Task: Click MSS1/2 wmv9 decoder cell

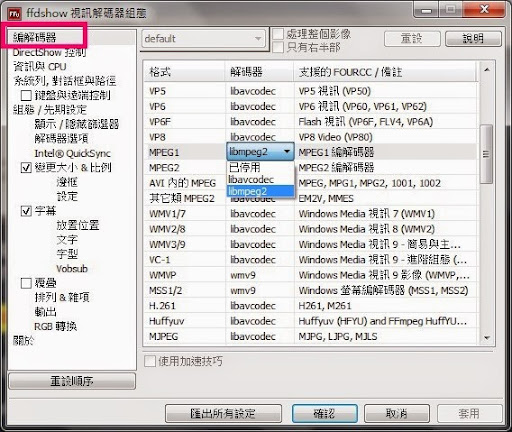Action: pos(259,290)
